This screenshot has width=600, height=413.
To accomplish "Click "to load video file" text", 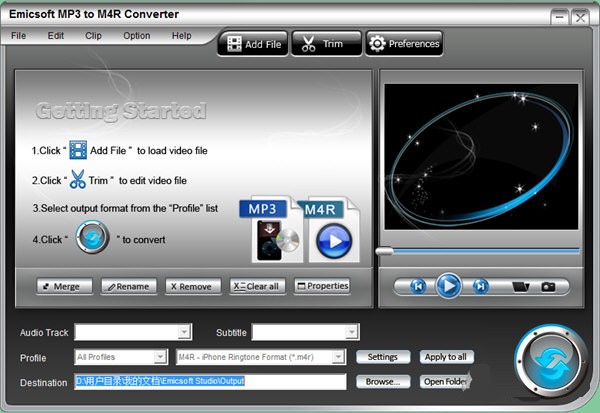I will 172,151.
